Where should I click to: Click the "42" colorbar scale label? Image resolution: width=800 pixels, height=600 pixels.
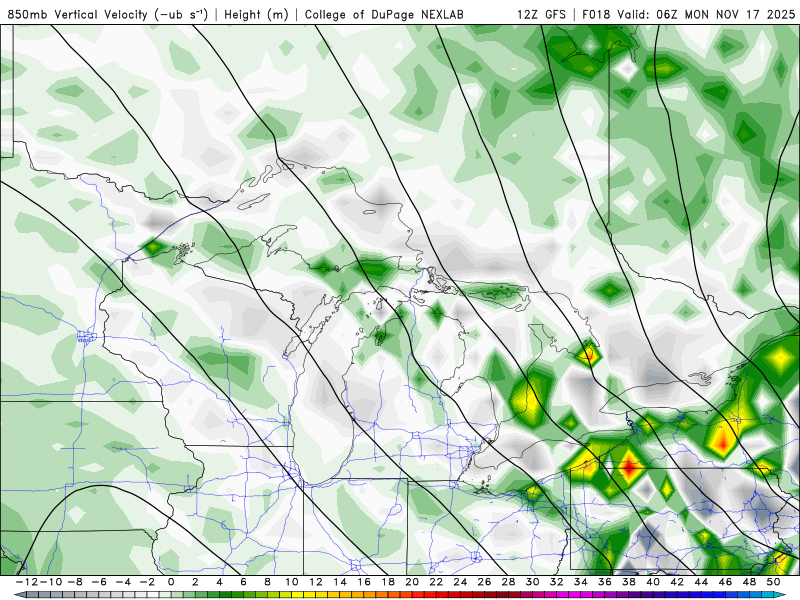click(677, 582)
